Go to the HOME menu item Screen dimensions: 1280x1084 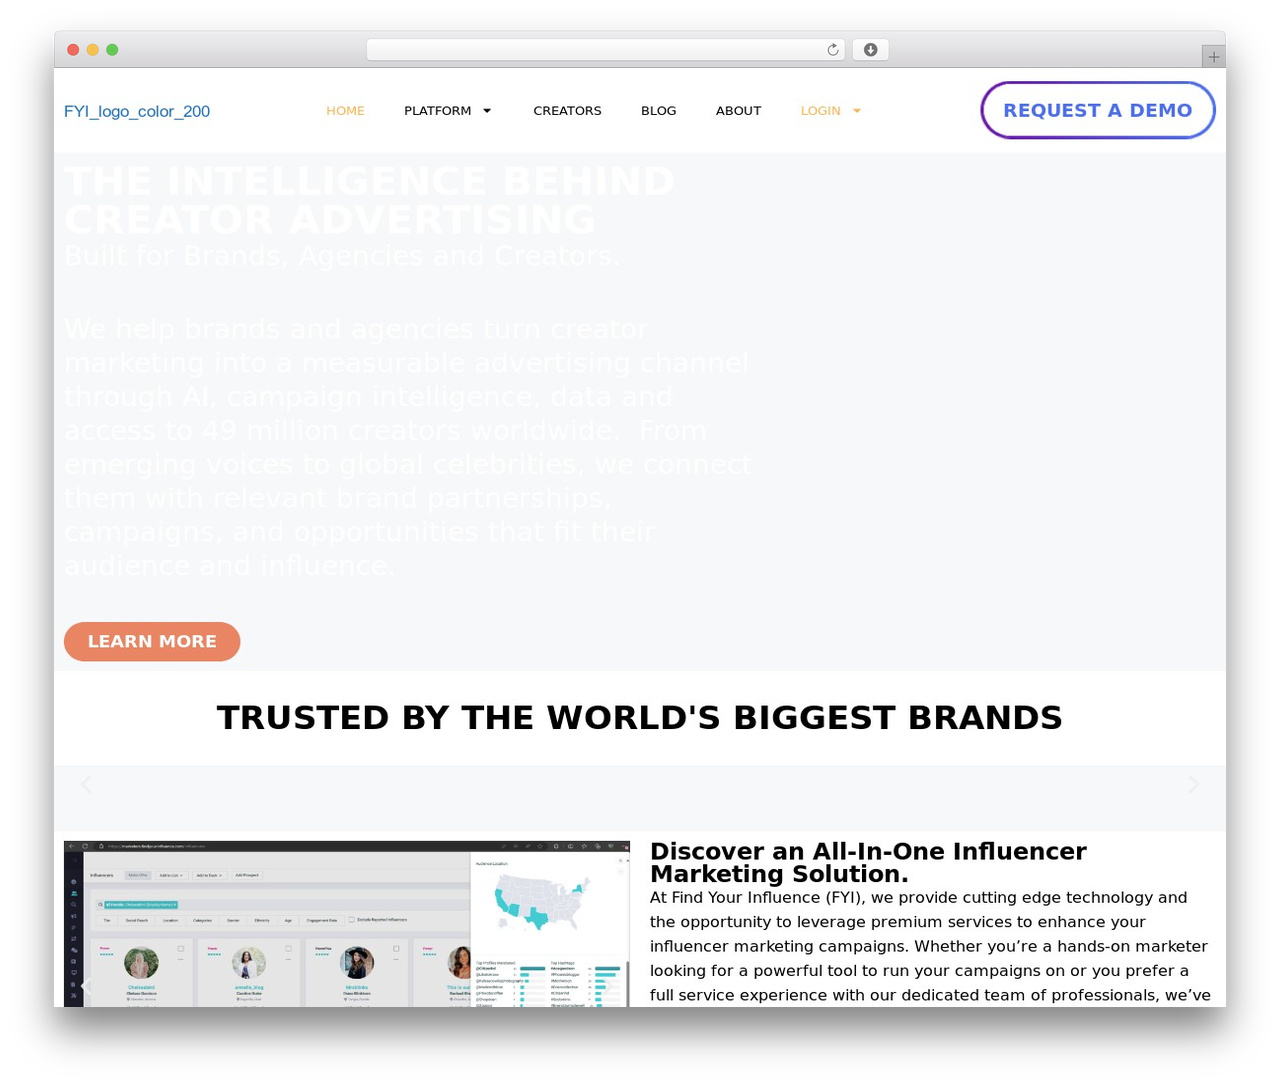tap(345, 111)
